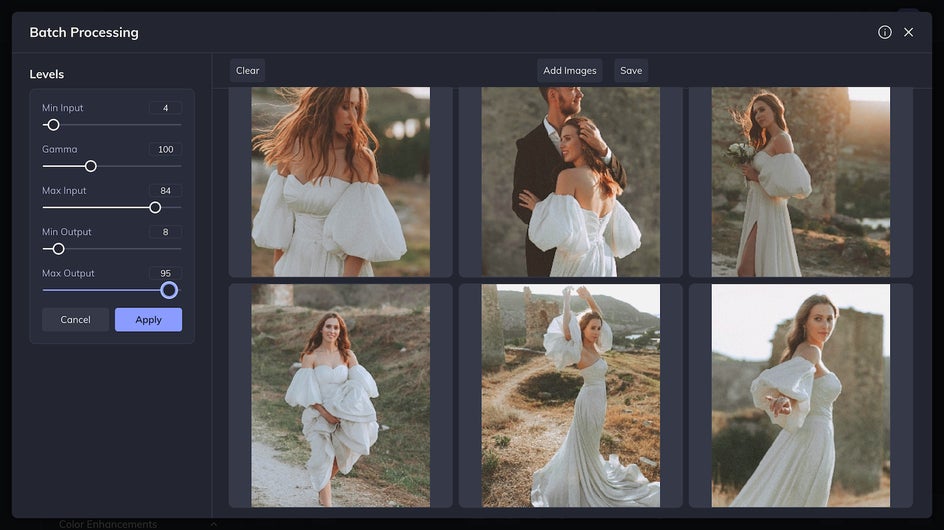Cancel the Levels adjustments
The width and height of the screenshot is (944, 530).
pos(75,320)
